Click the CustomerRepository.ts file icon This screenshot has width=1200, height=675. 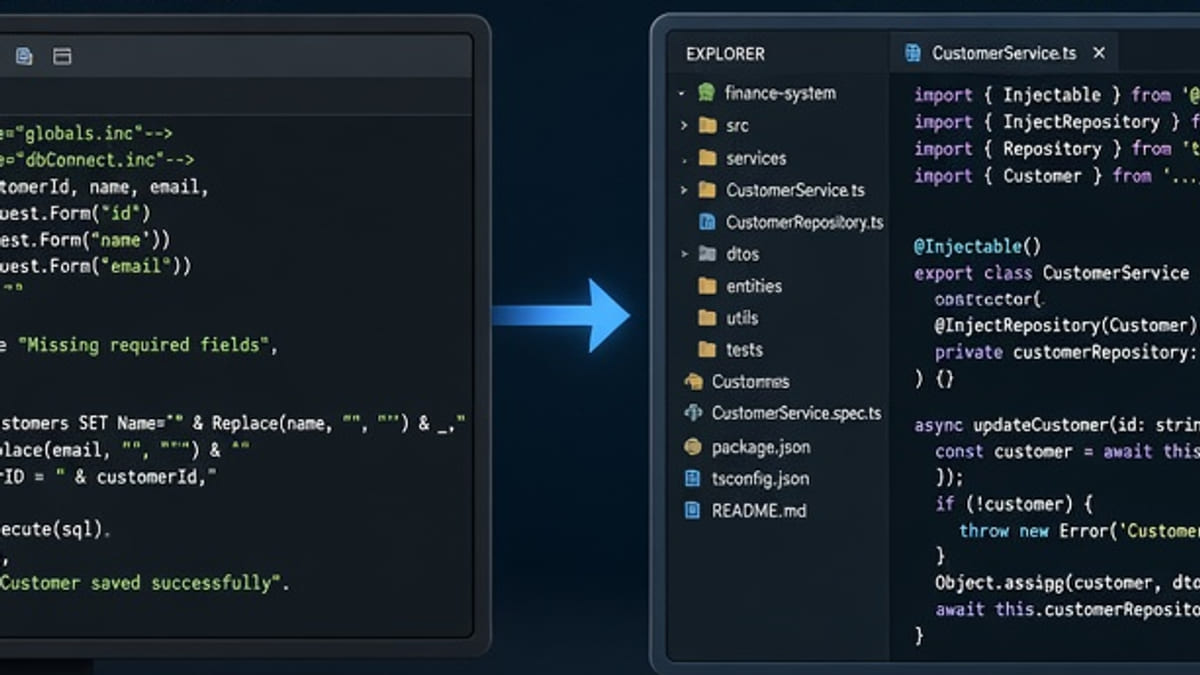[708, 222]
